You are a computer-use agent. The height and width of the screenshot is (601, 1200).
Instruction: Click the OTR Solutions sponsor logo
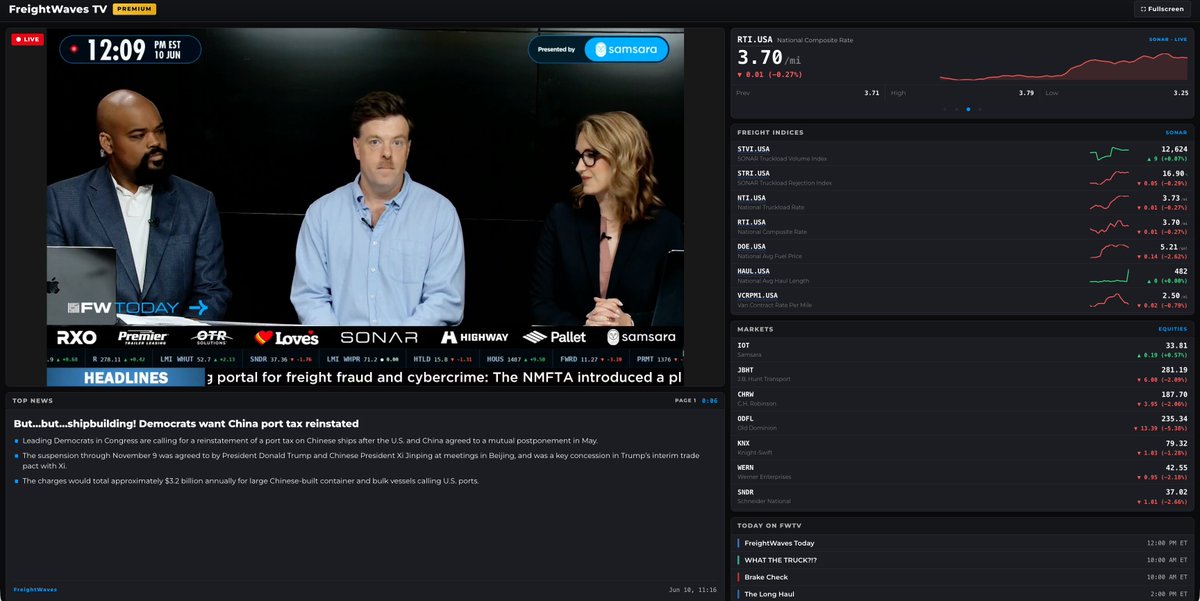[x=211, y=337]
